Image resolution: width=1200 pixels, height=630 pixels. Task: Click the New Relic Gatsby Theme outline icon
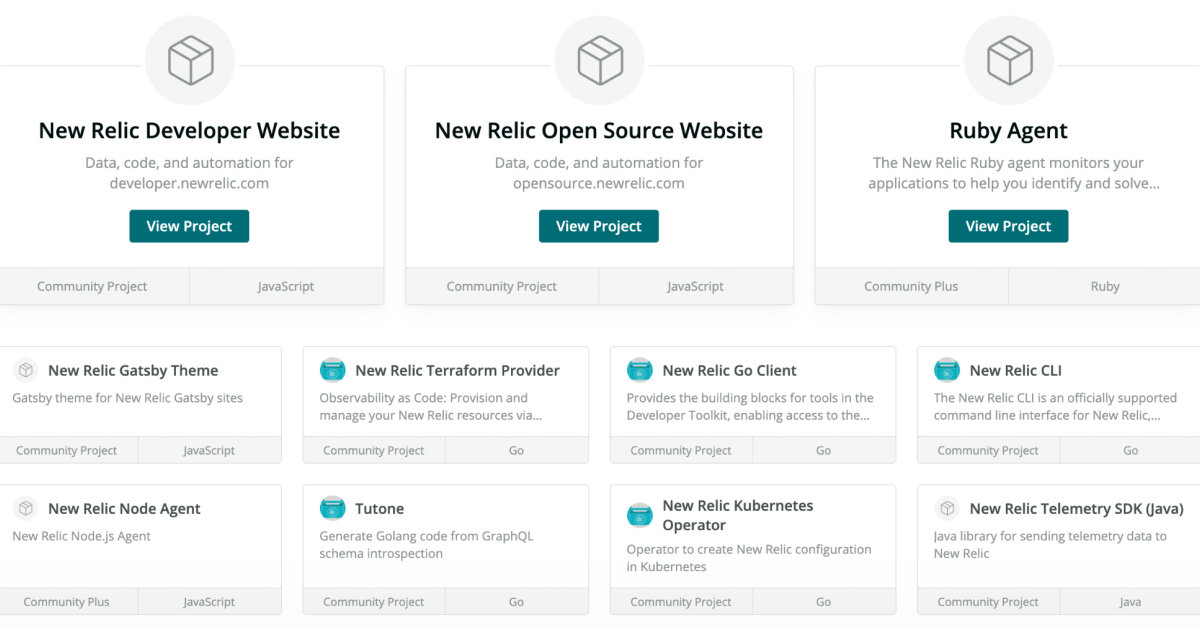[25, 370]
